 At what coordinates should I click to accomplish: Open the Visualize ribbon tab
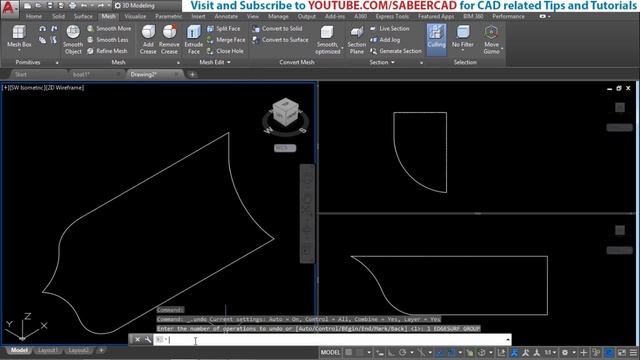coord(135,16)
